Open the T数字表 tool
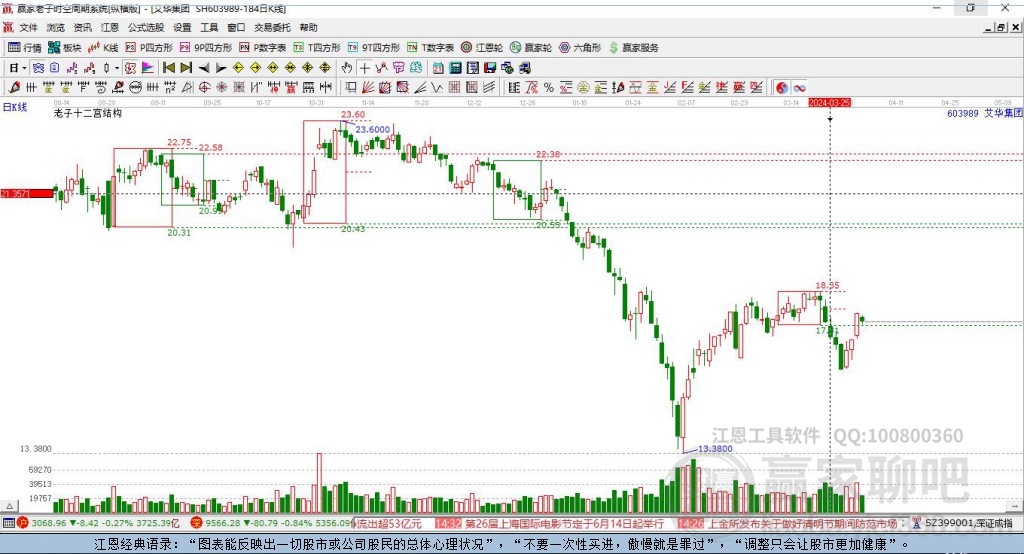Screen dimensions: 1024x554 430,48
